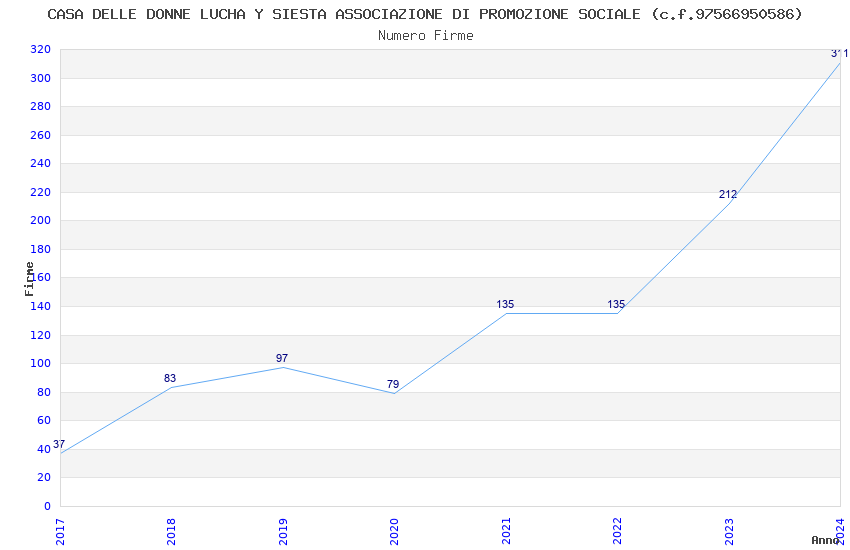This screenshot has height=550, width=850.
Task: Click the y-axis value 200
Action: [x=40, y=220]
